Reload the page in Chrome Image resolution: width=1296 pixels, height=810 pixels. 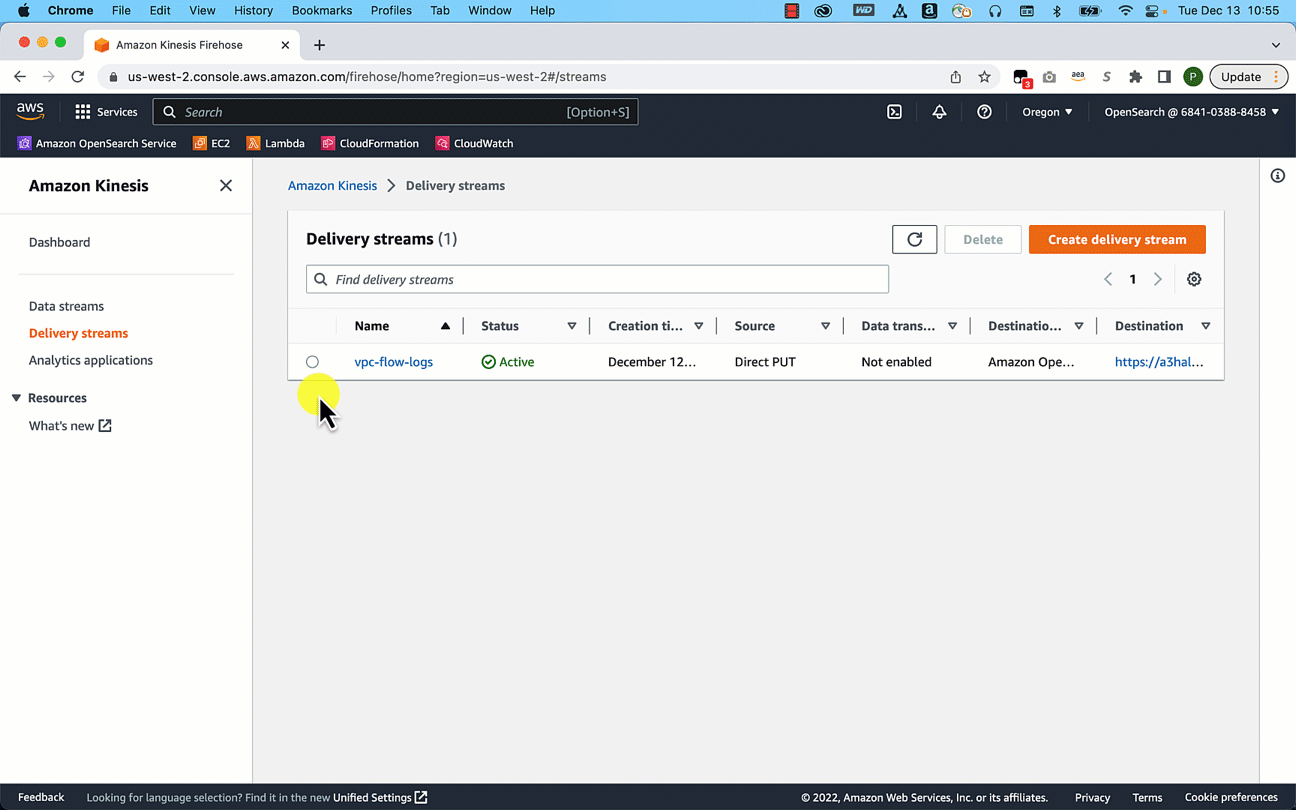[x=78, y=77]
